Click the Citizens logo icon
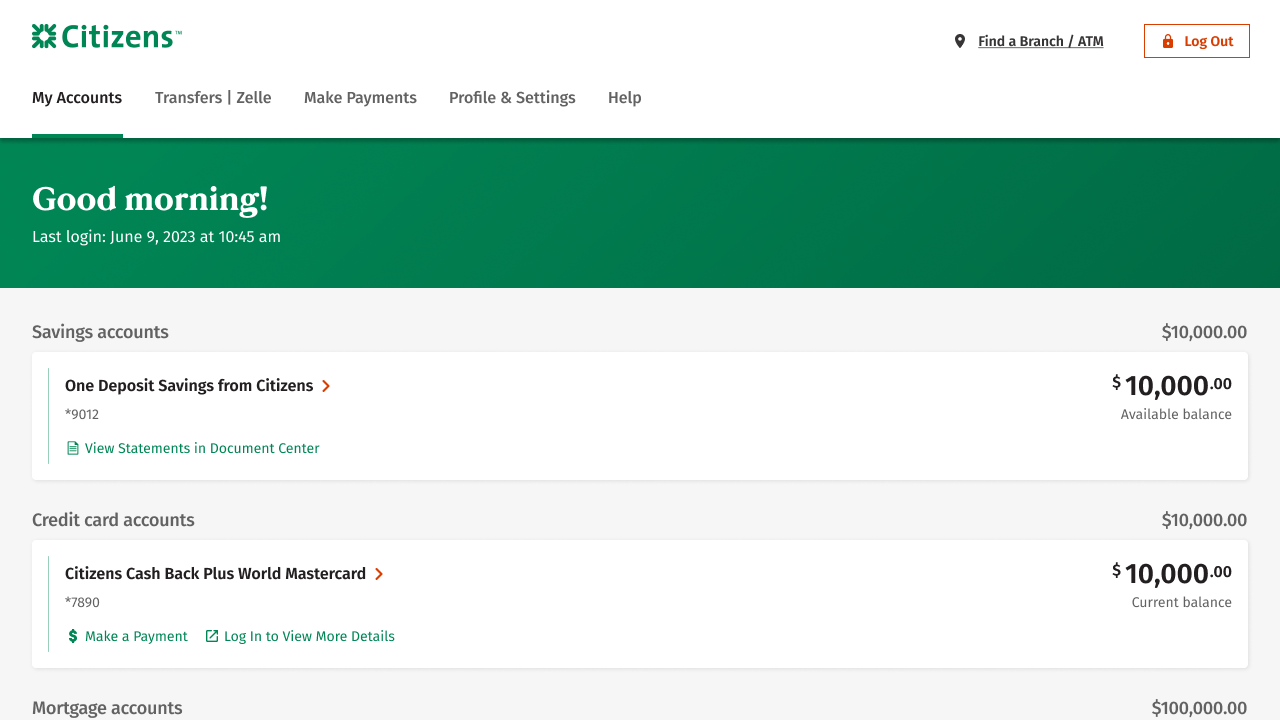This screenshot has height=720, width=1280. [x=44, y=37]
